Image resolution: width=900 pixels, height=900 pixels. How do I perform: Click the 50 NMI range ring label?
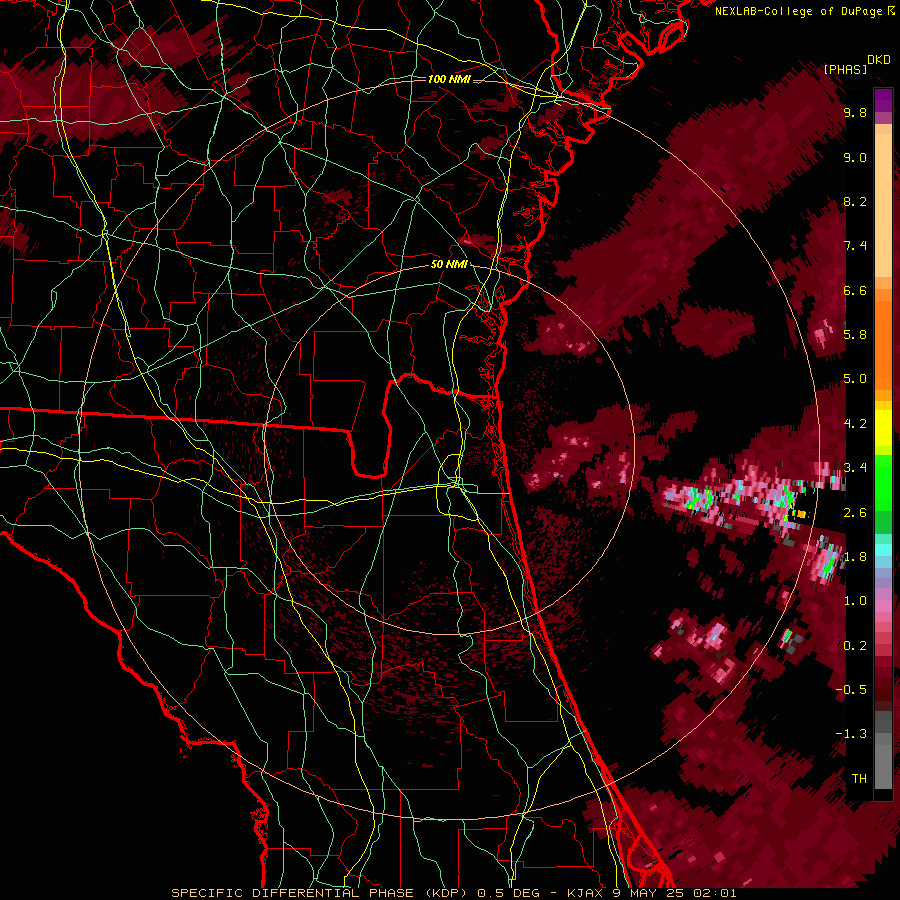pyautogui.click(x=449, y=264)
